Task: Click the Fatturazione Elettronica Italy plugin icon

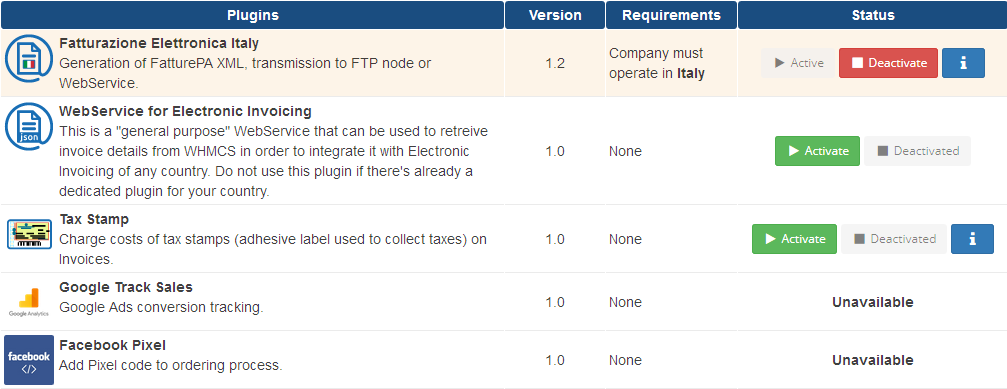Action: 29,59
